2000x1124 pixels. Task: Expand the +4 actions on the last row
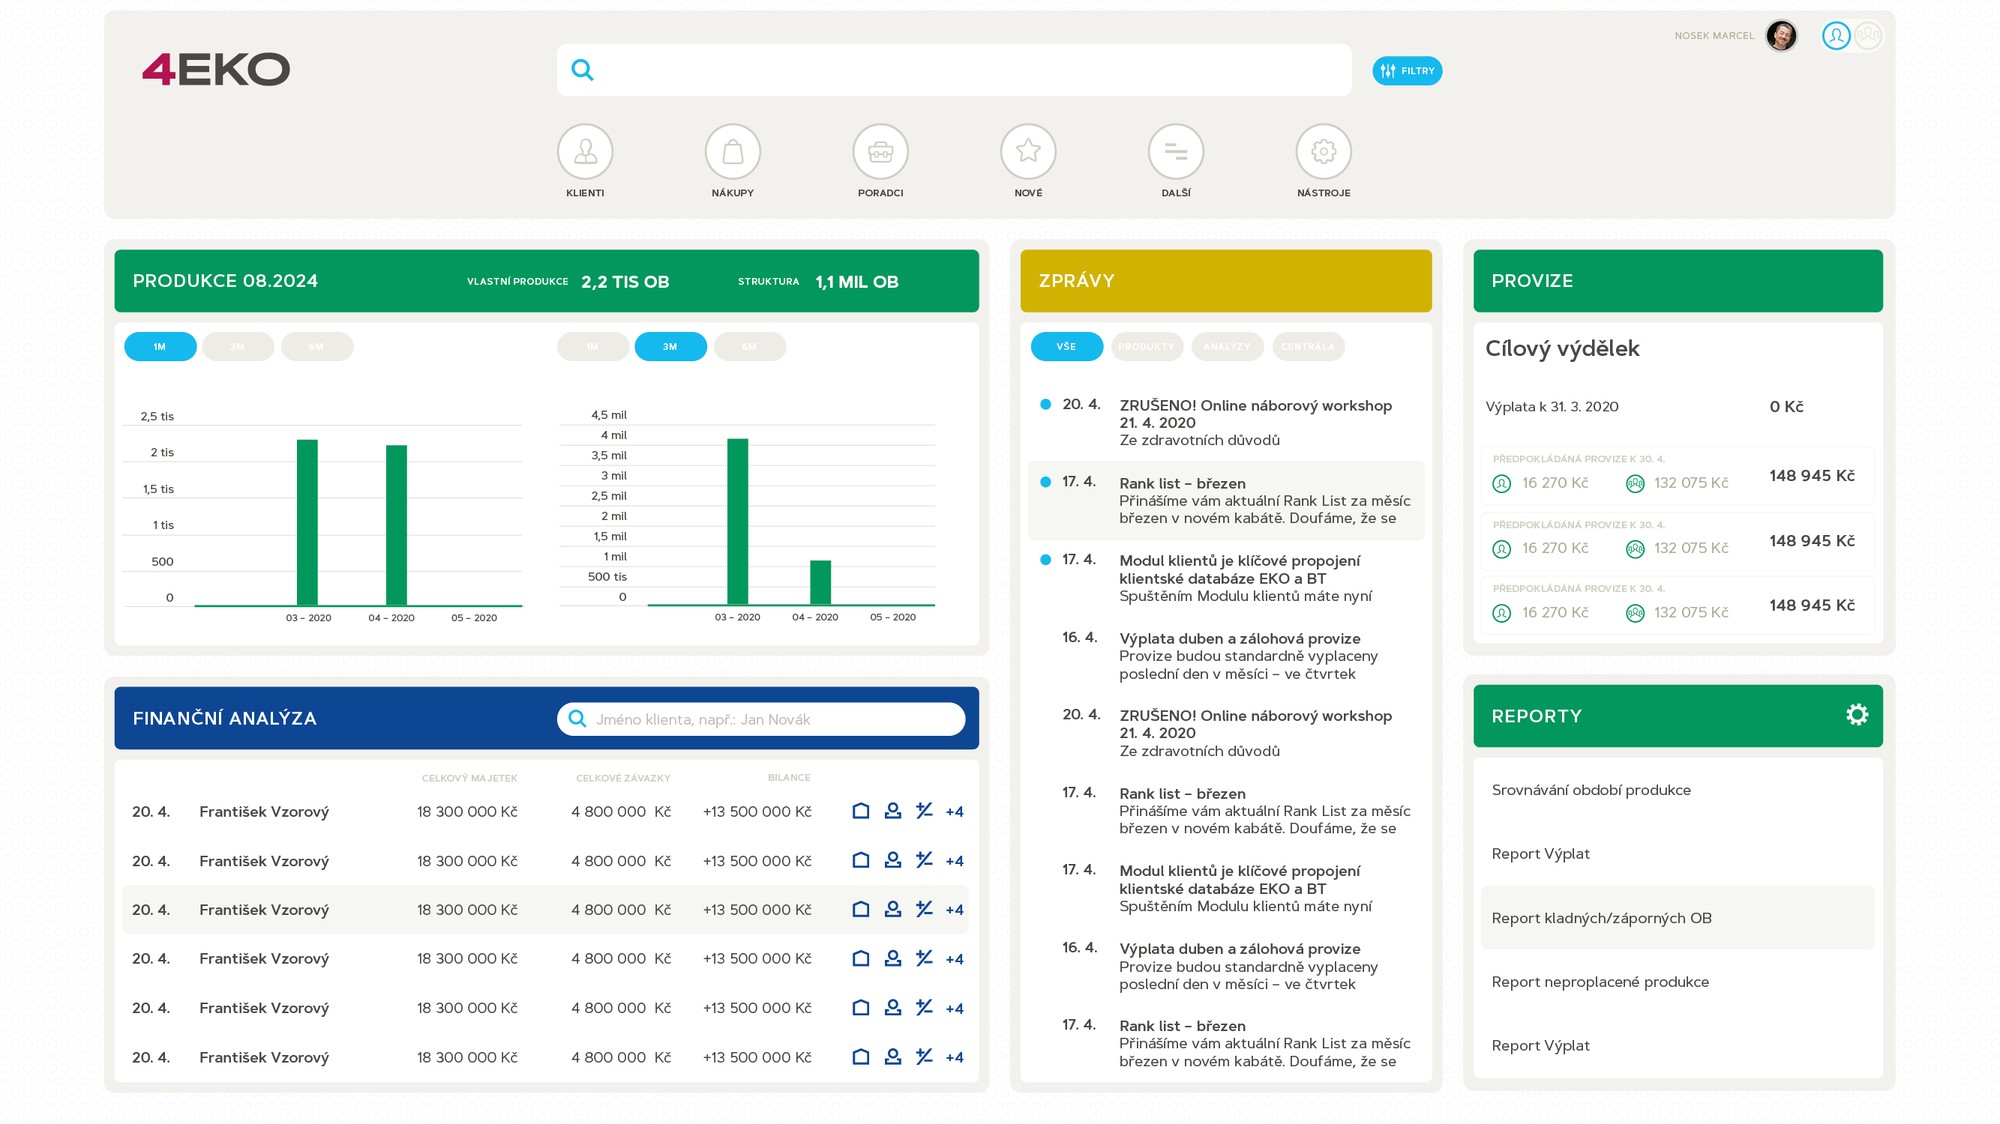[x=955, y=1056]
